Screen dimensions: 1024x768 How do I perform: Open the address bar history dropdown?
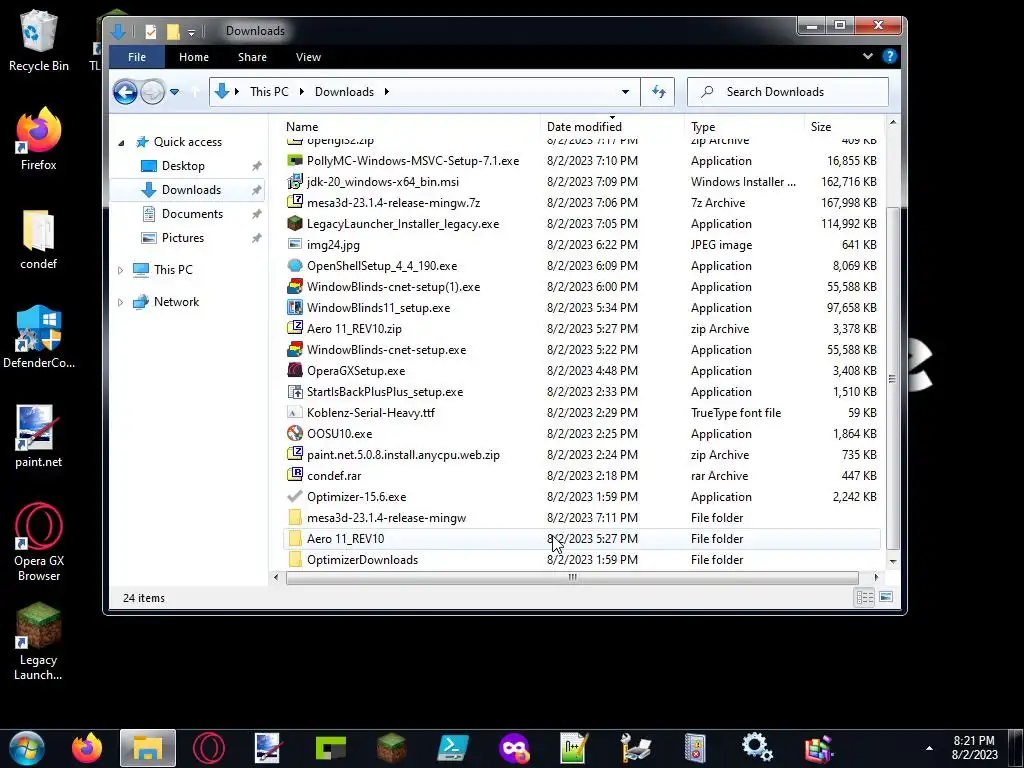click(x=625, y=92)
